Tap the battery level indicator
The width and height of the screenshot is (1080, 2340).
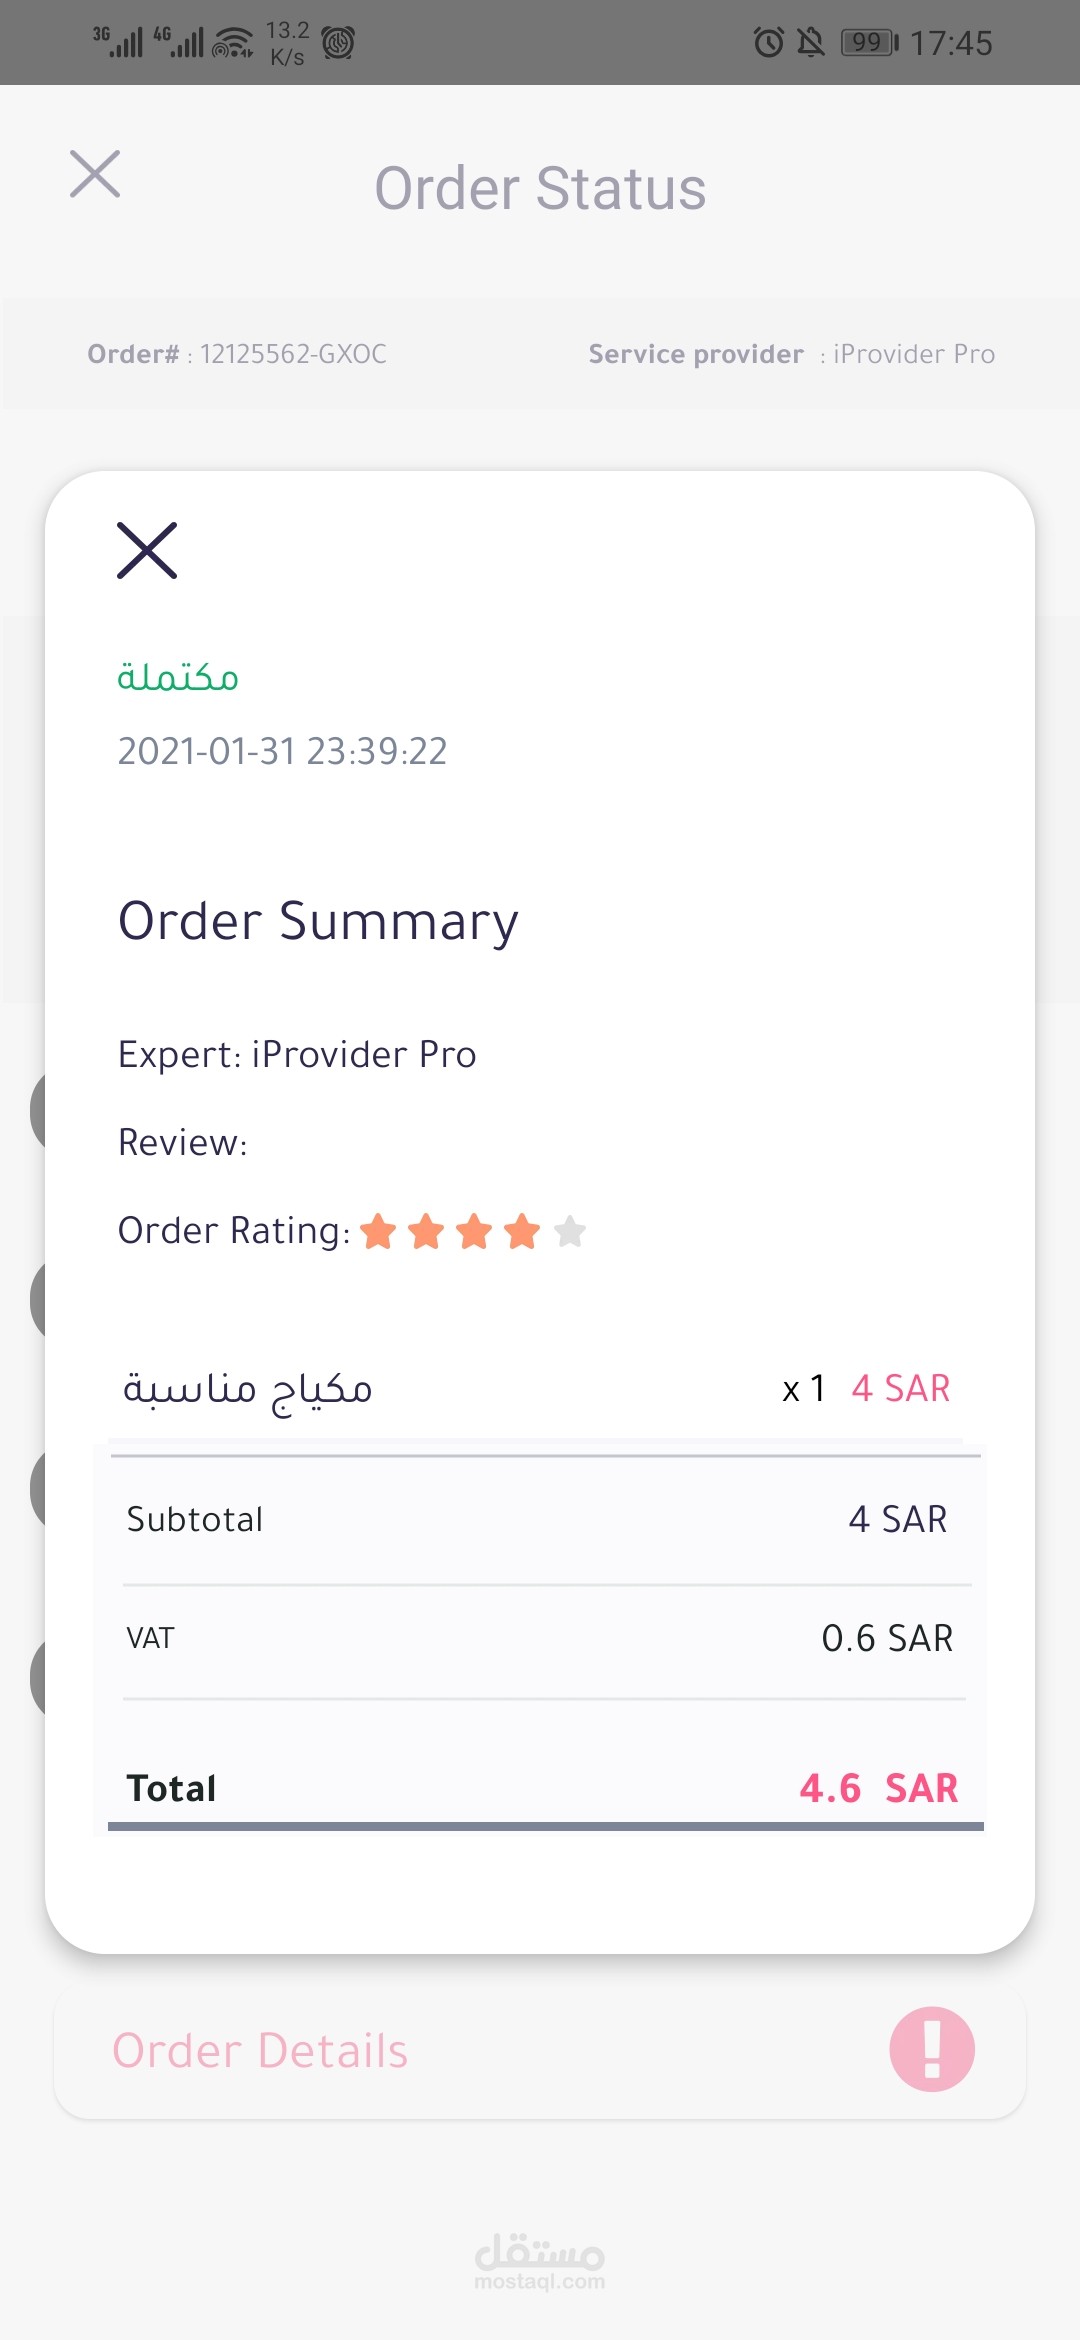869,42
